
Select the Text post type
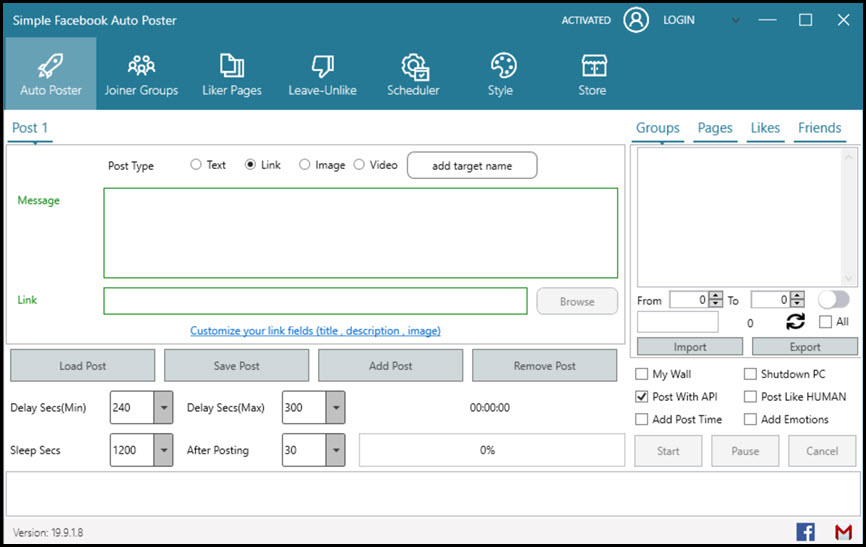click(x=196, y=165)
